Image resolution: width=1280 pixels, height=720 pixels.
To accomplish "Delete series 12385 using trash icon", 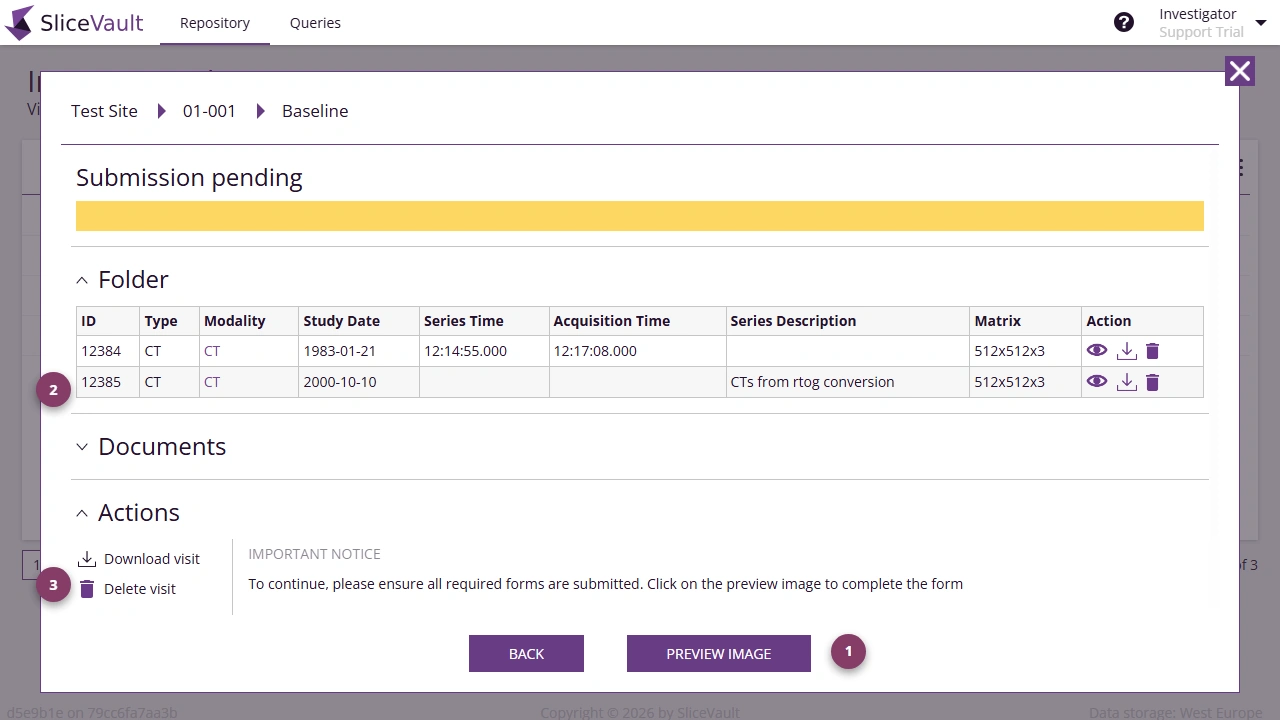I will point(1152,381).
